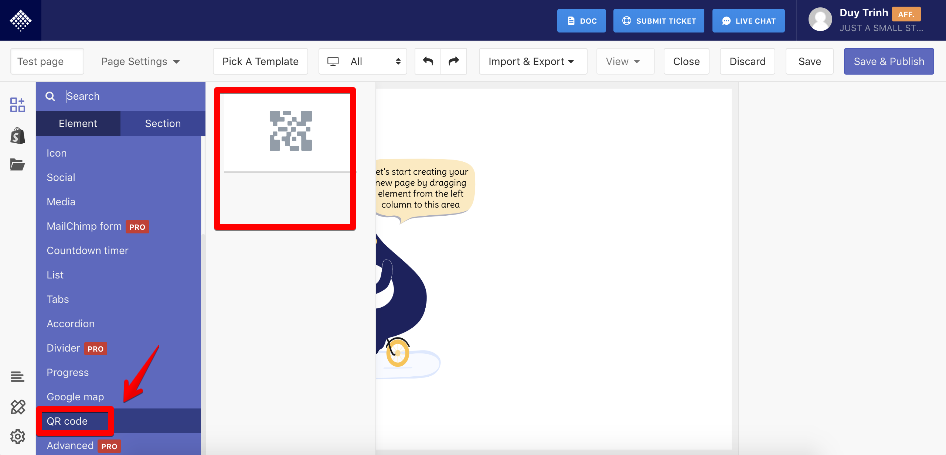Open the DOC documentation button
Viewport: 946px width, 455px height.
pyautogui.click(x=582, y=21)
